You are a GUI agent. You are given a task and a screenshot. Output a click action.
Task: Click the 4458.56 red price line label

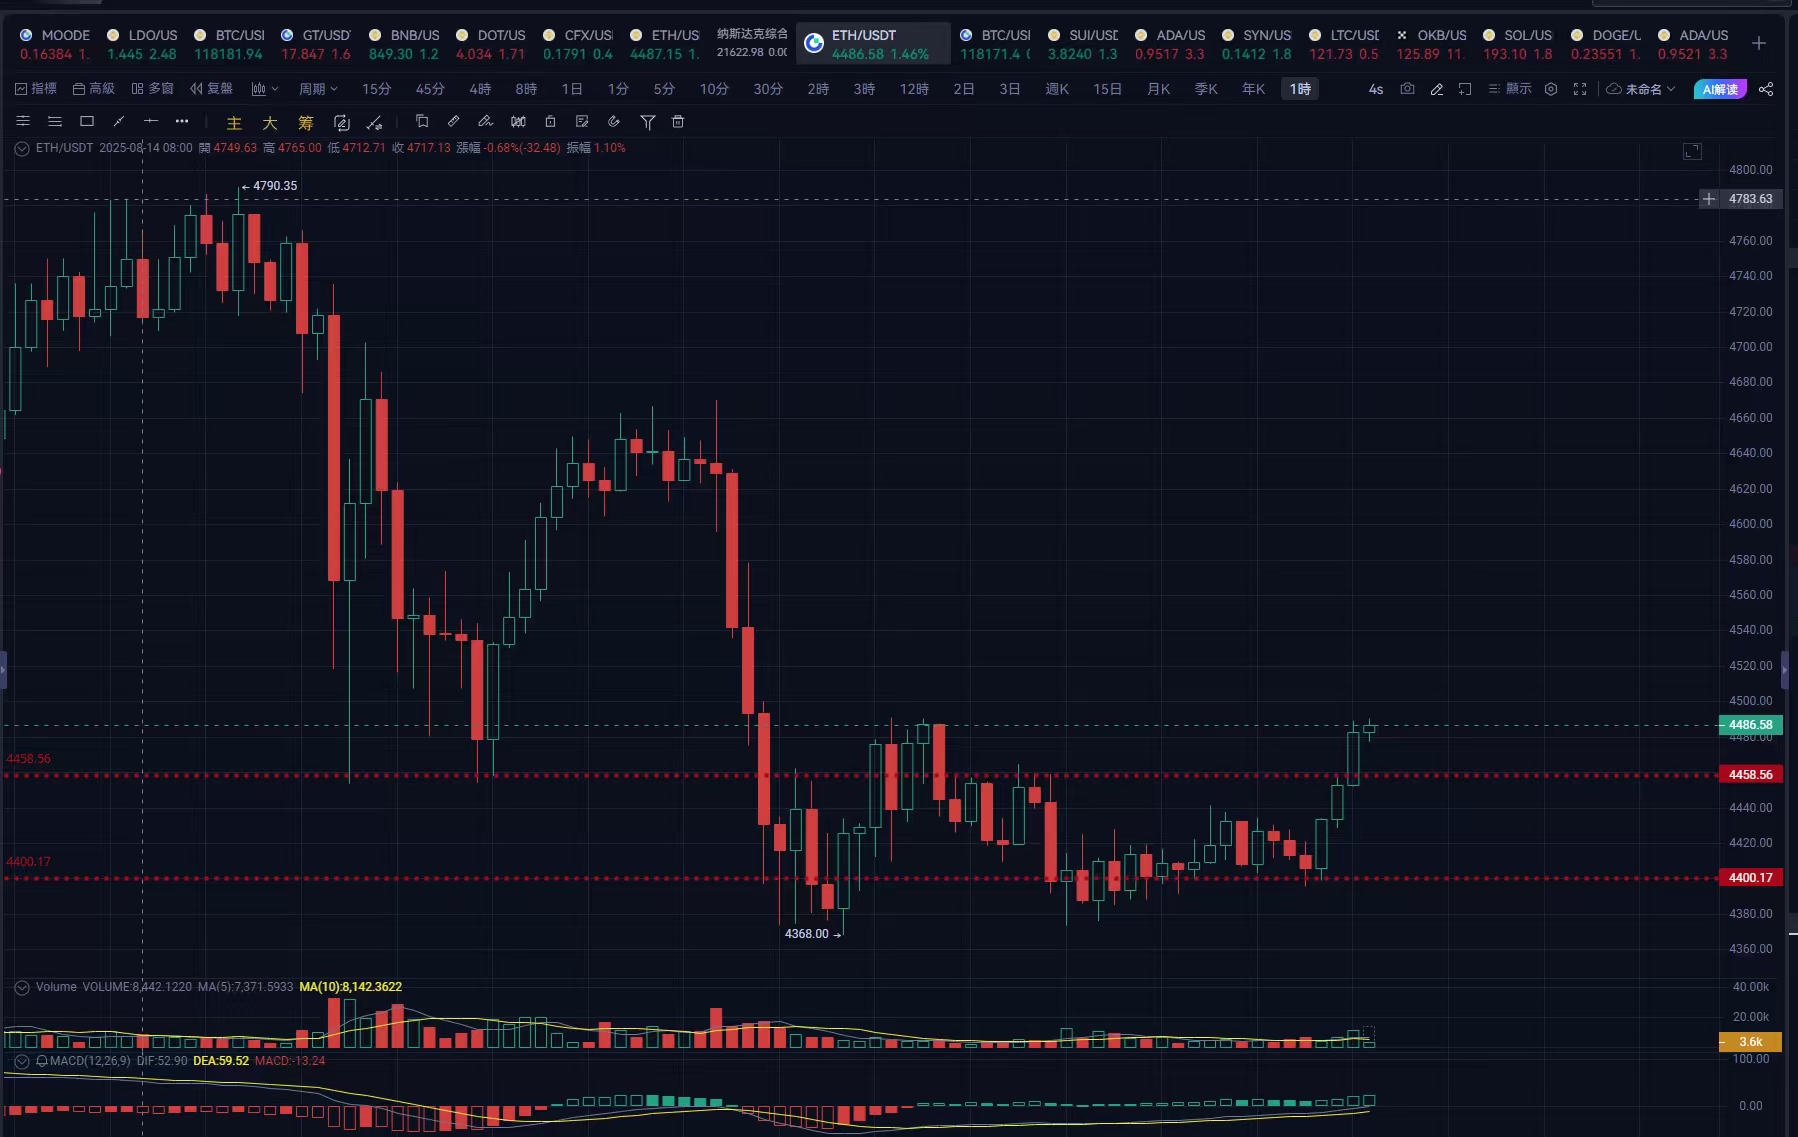click(1750, 775)
